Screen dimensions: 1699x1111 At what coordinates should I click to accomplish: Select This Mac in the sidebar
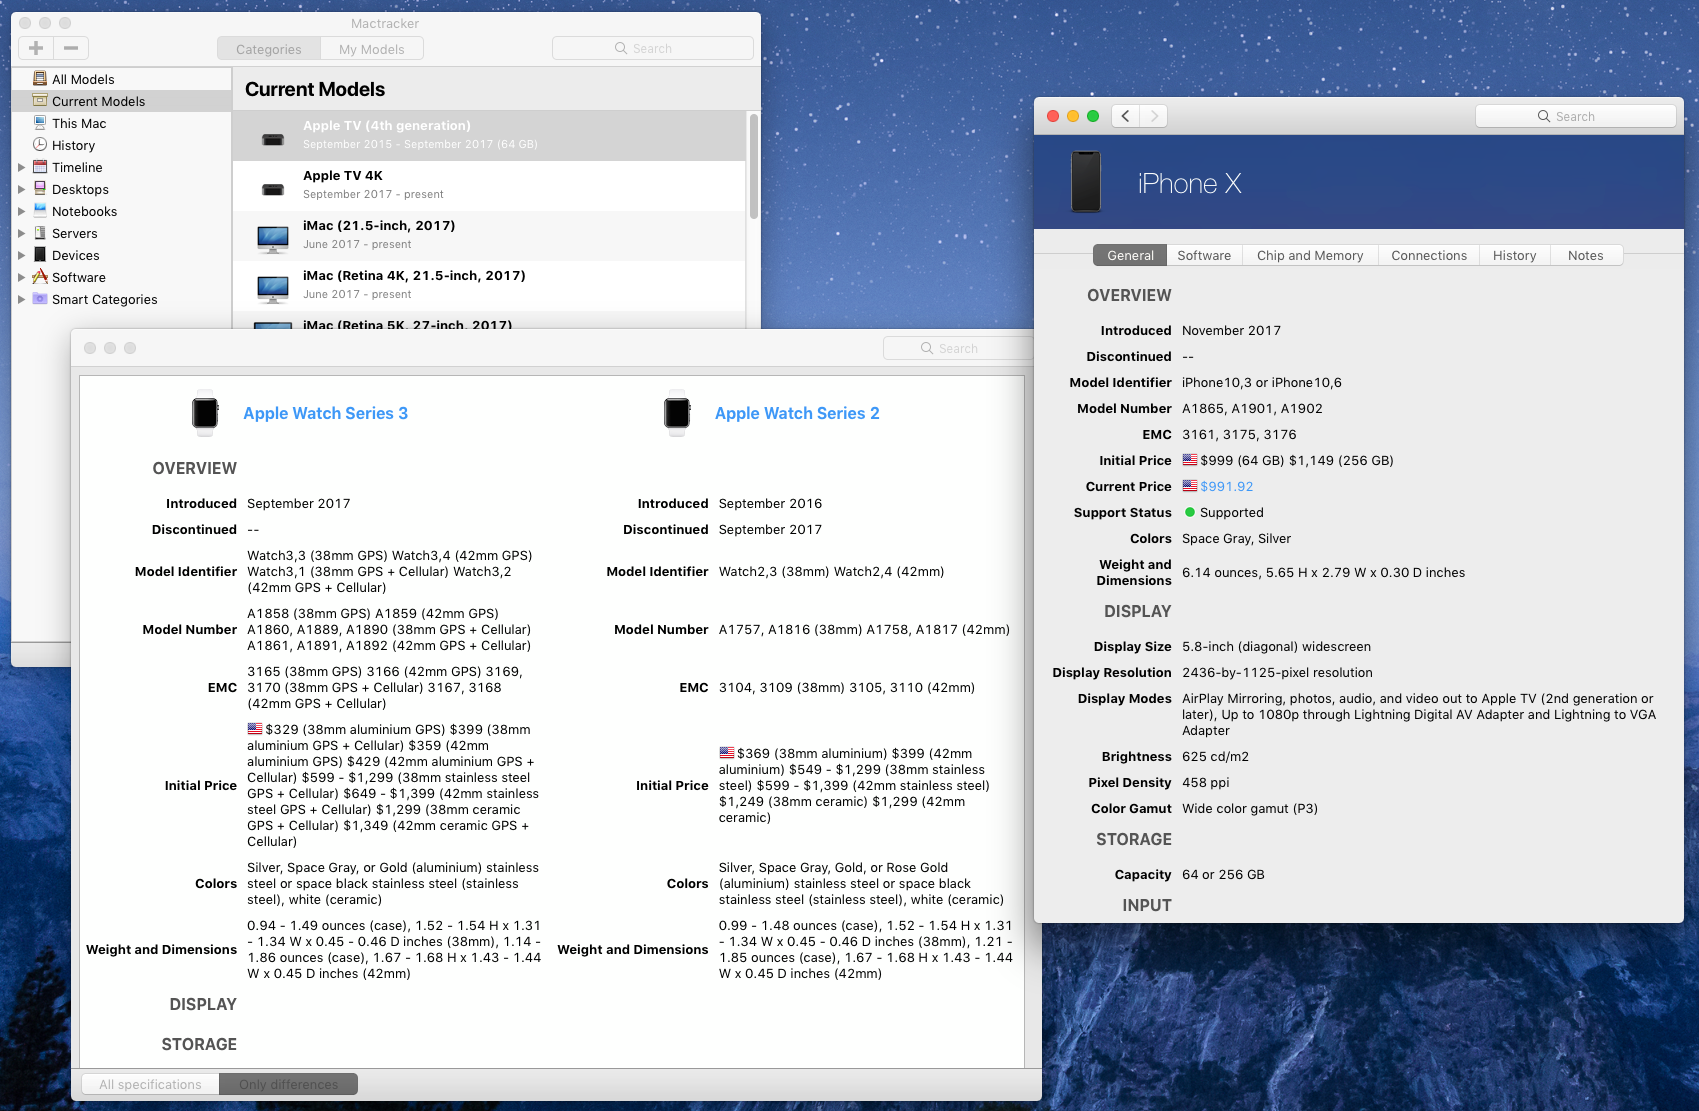[x=121, y=123]
